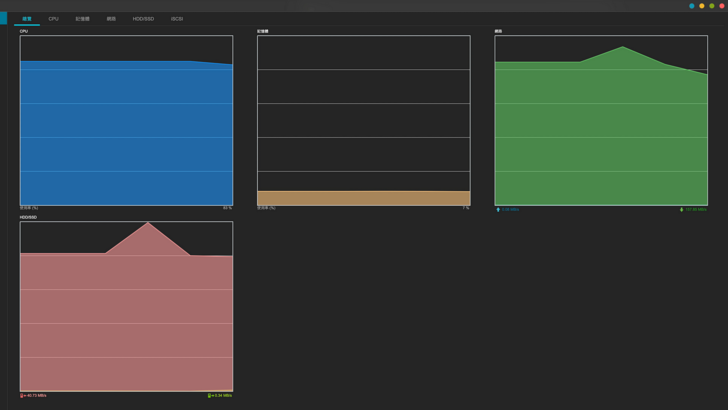This screenshot has height=410, width=728.
Task: Click the tan memory usage graph
Action: (363, 198)
